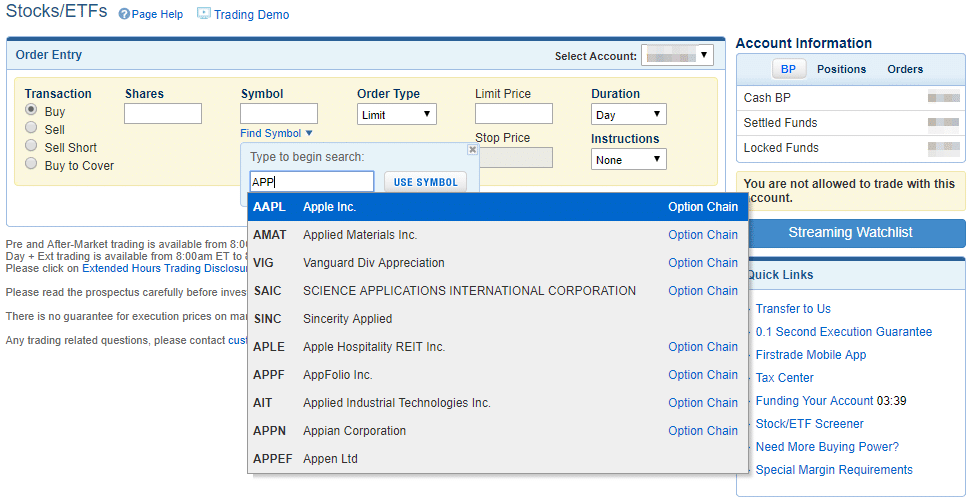Click the Symbol input field
Image resolution: width=978 pixels, height=504 pixels.
coord(279,114)
